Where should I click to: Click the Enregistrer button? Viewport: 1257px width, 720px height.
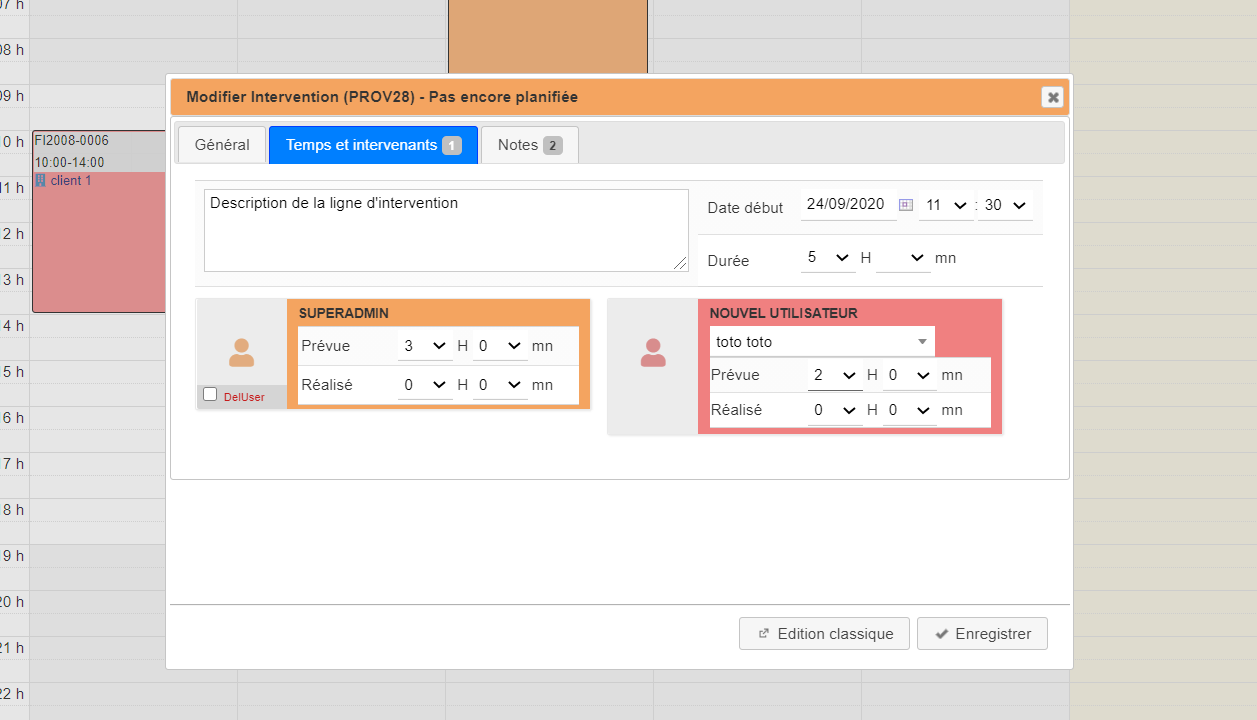point(981,634)
